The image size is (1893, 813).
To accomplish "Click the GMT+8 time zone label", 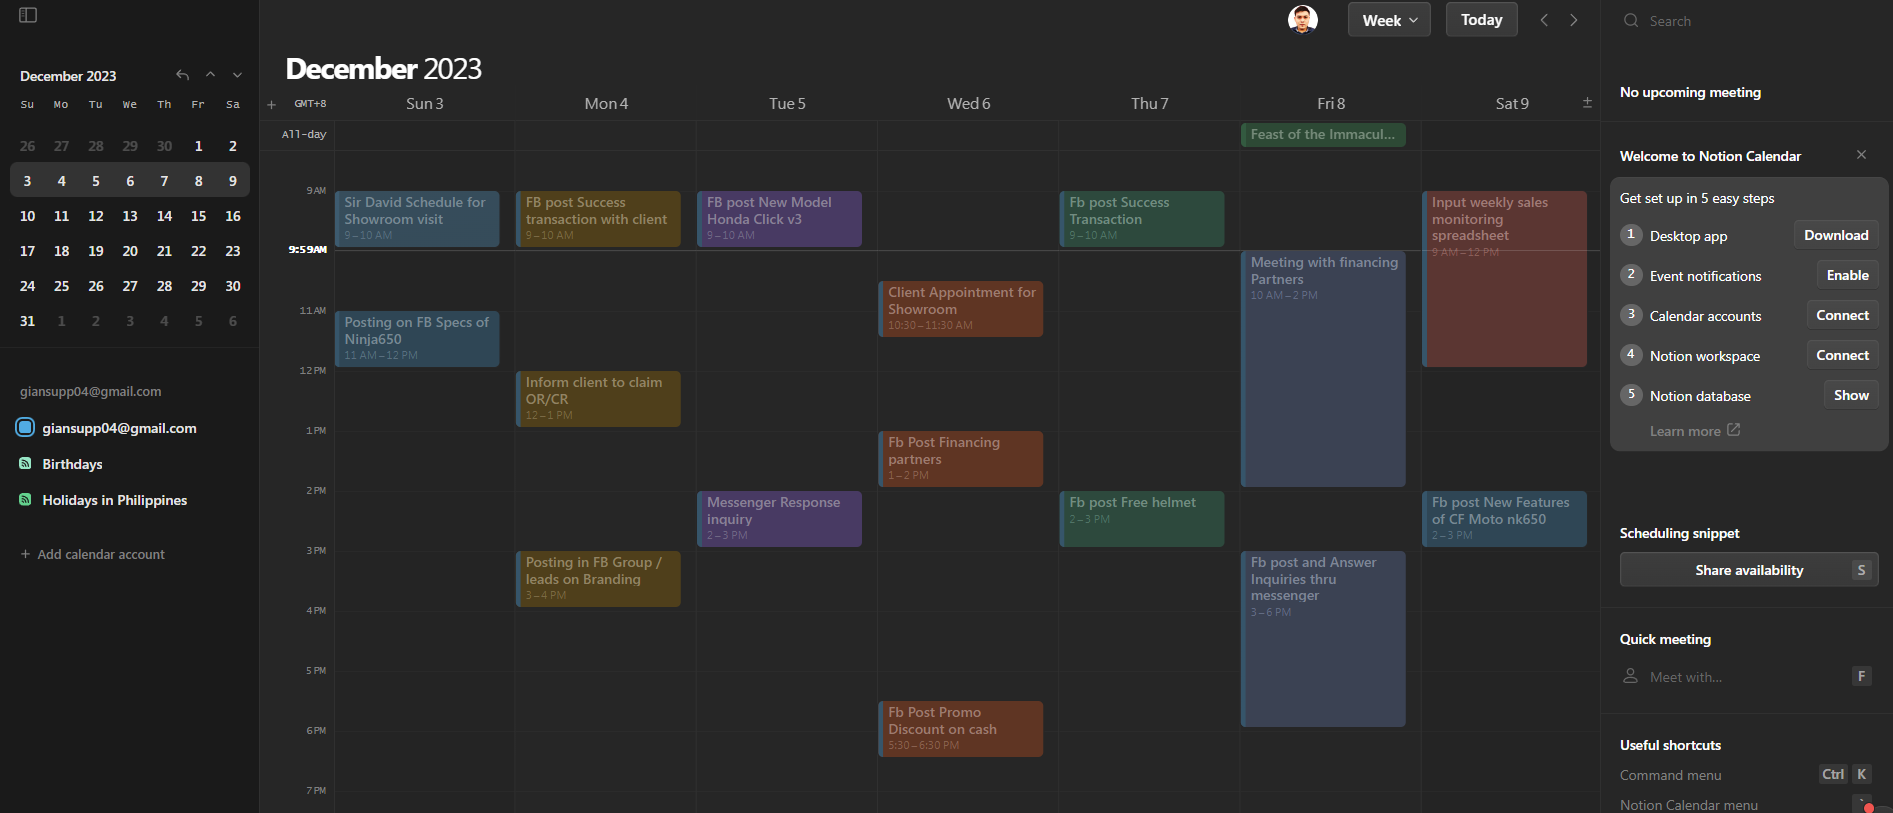I will 310,104.
